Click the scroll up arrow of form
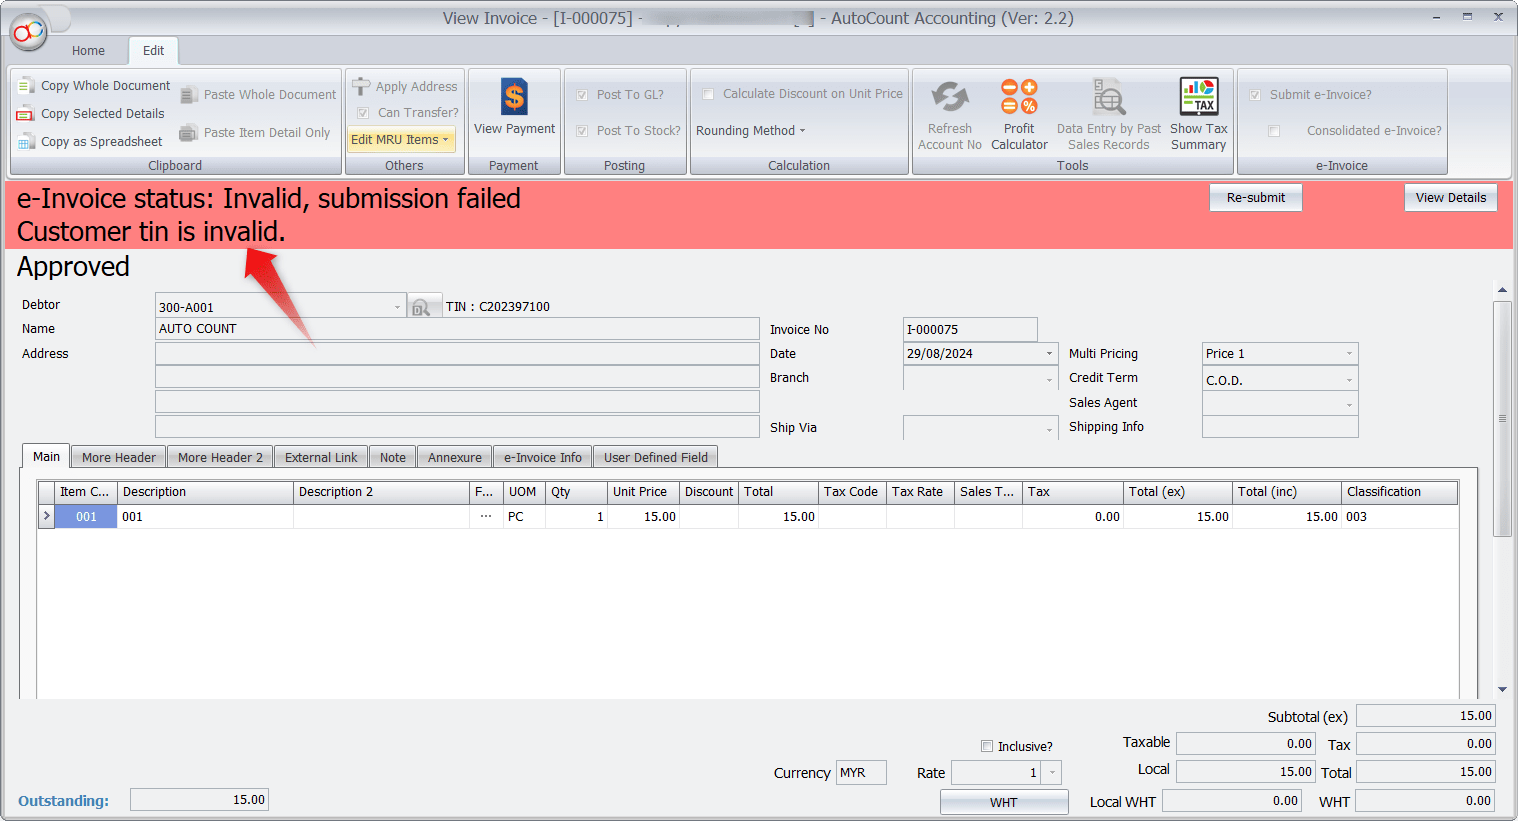The height and width of the screenshot is (821, 1518). (1502, 290)
